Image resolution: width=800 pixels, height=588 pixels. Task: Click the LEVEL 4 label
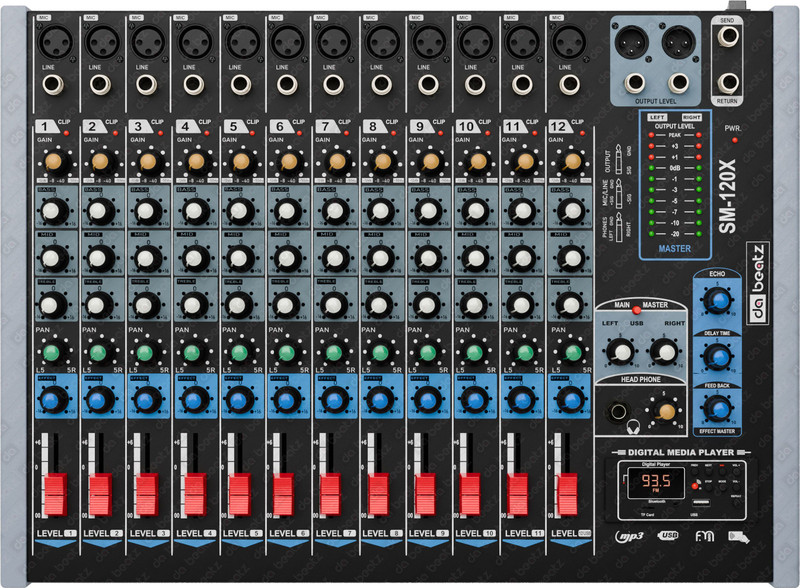196,533
